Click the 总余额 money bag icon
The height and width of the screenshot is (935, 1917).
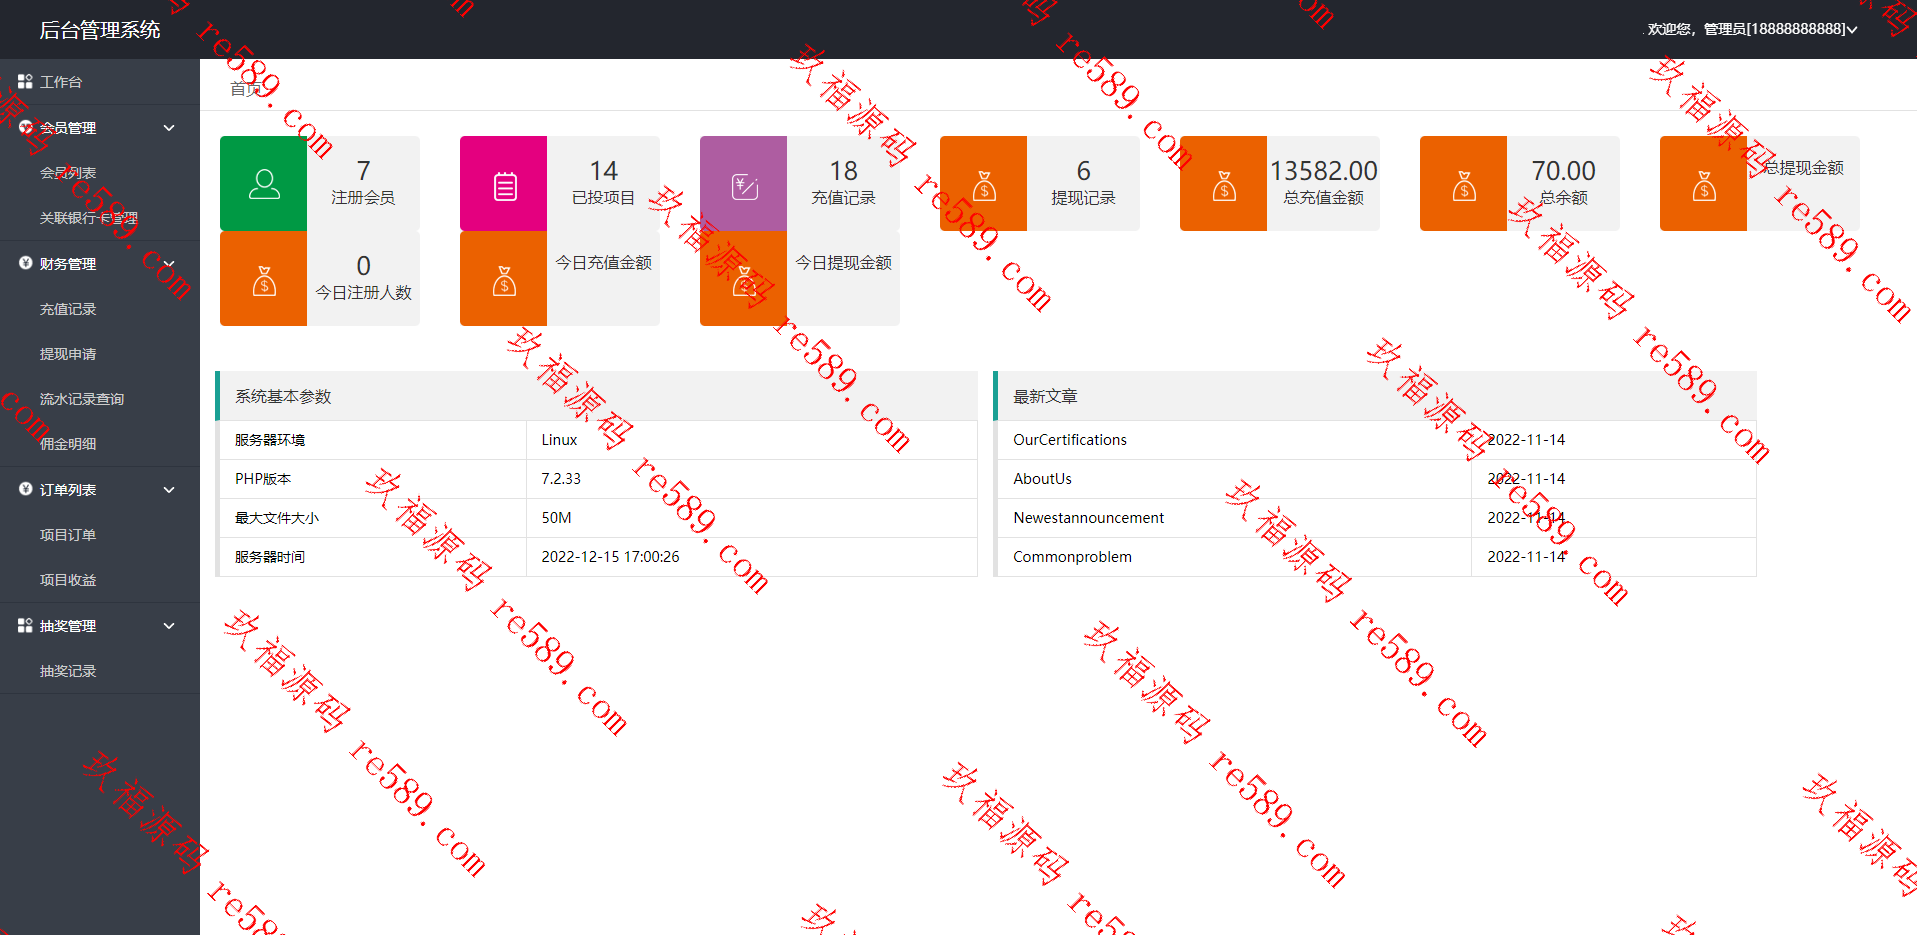click(x=1464, y=184)
